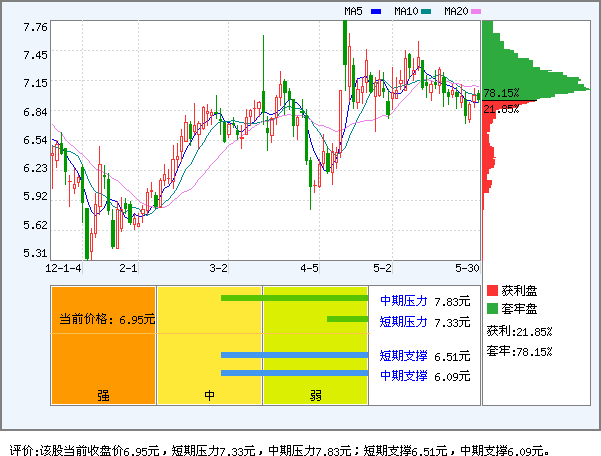This screenshot has width=601, height=456.
Task: Click the 获利:21.85% text
Action: point(519,331)
